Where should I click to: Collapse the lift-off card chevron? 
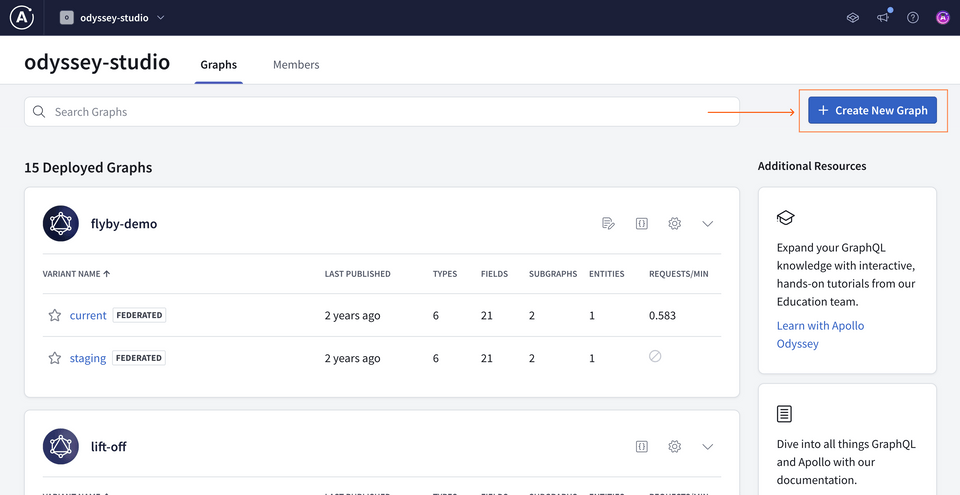708,447
